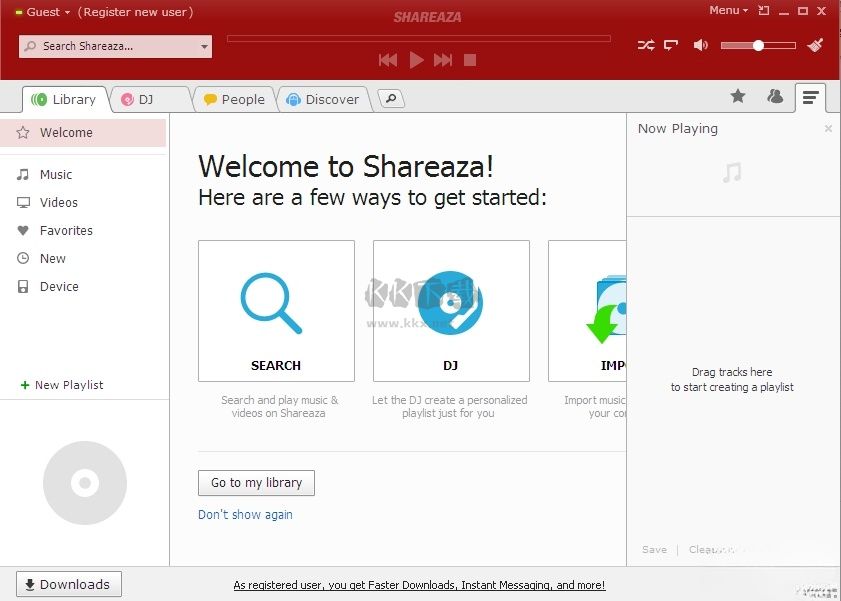
Task: Click the previous track button
Action: tap(388, 60)
